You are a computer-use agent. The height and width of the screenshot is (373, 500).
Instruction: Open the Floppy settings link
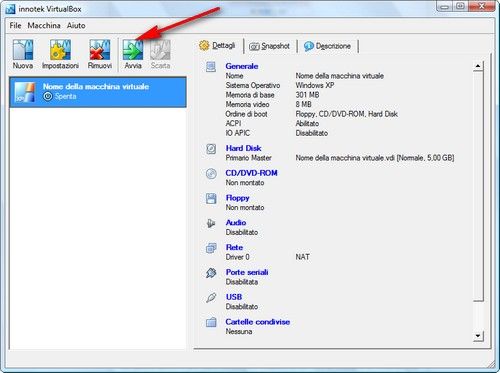(237, 198)
